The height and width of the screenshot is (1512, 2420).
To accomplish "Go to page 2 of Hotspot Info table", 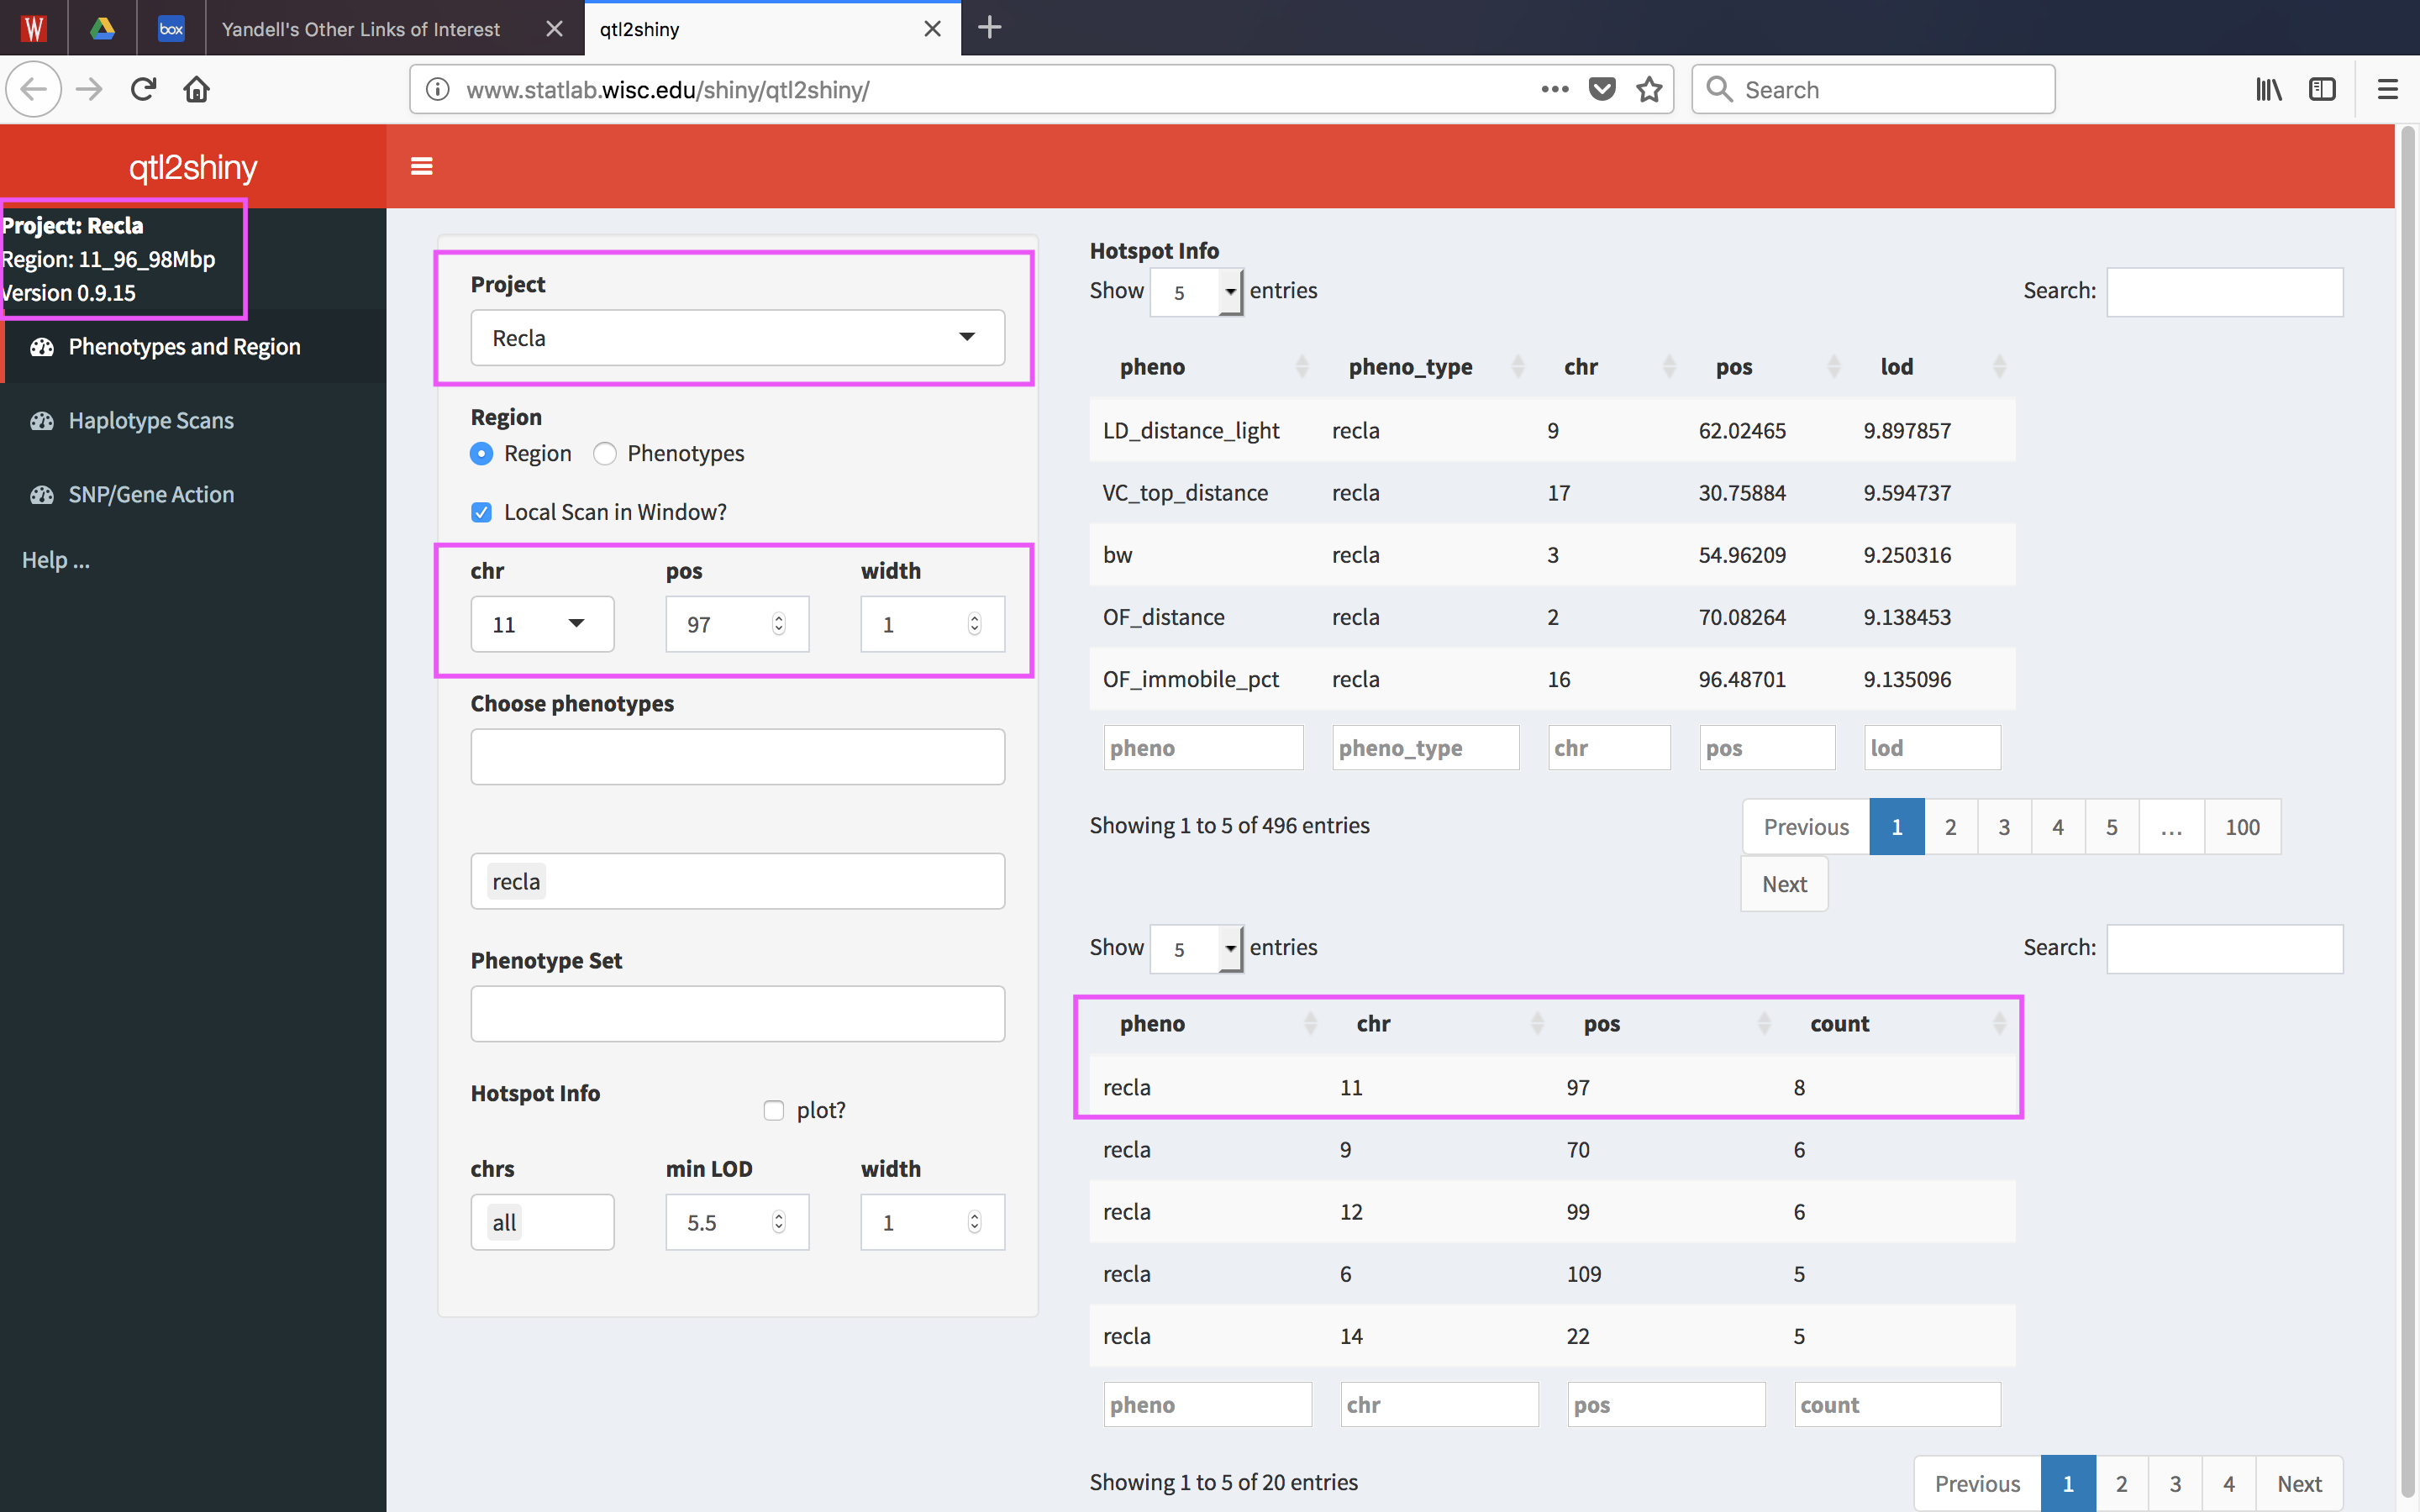I will tap(1950, 827).
